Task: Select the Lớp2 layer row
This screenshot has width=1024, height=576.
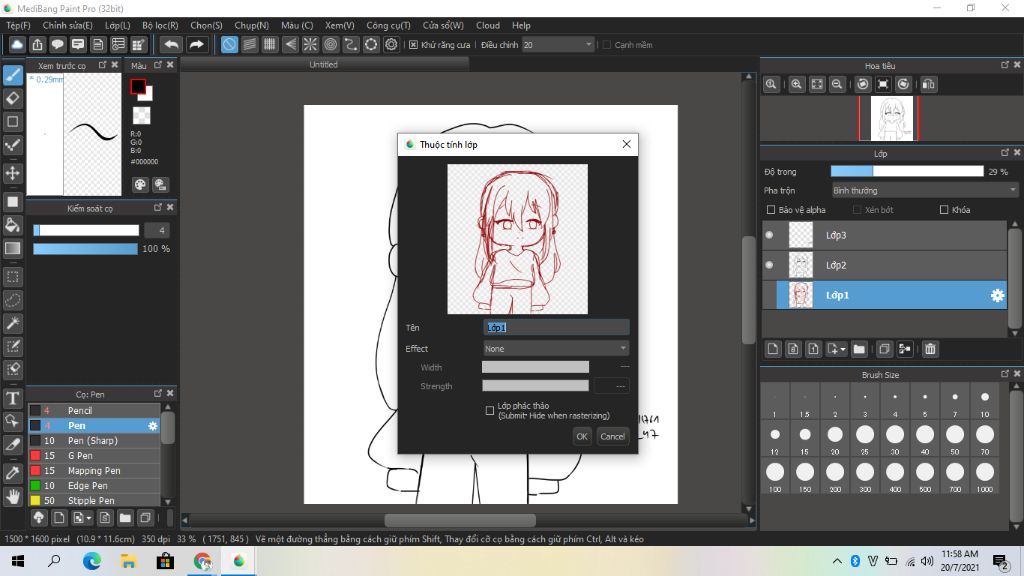Action: (x=884, y=265)
